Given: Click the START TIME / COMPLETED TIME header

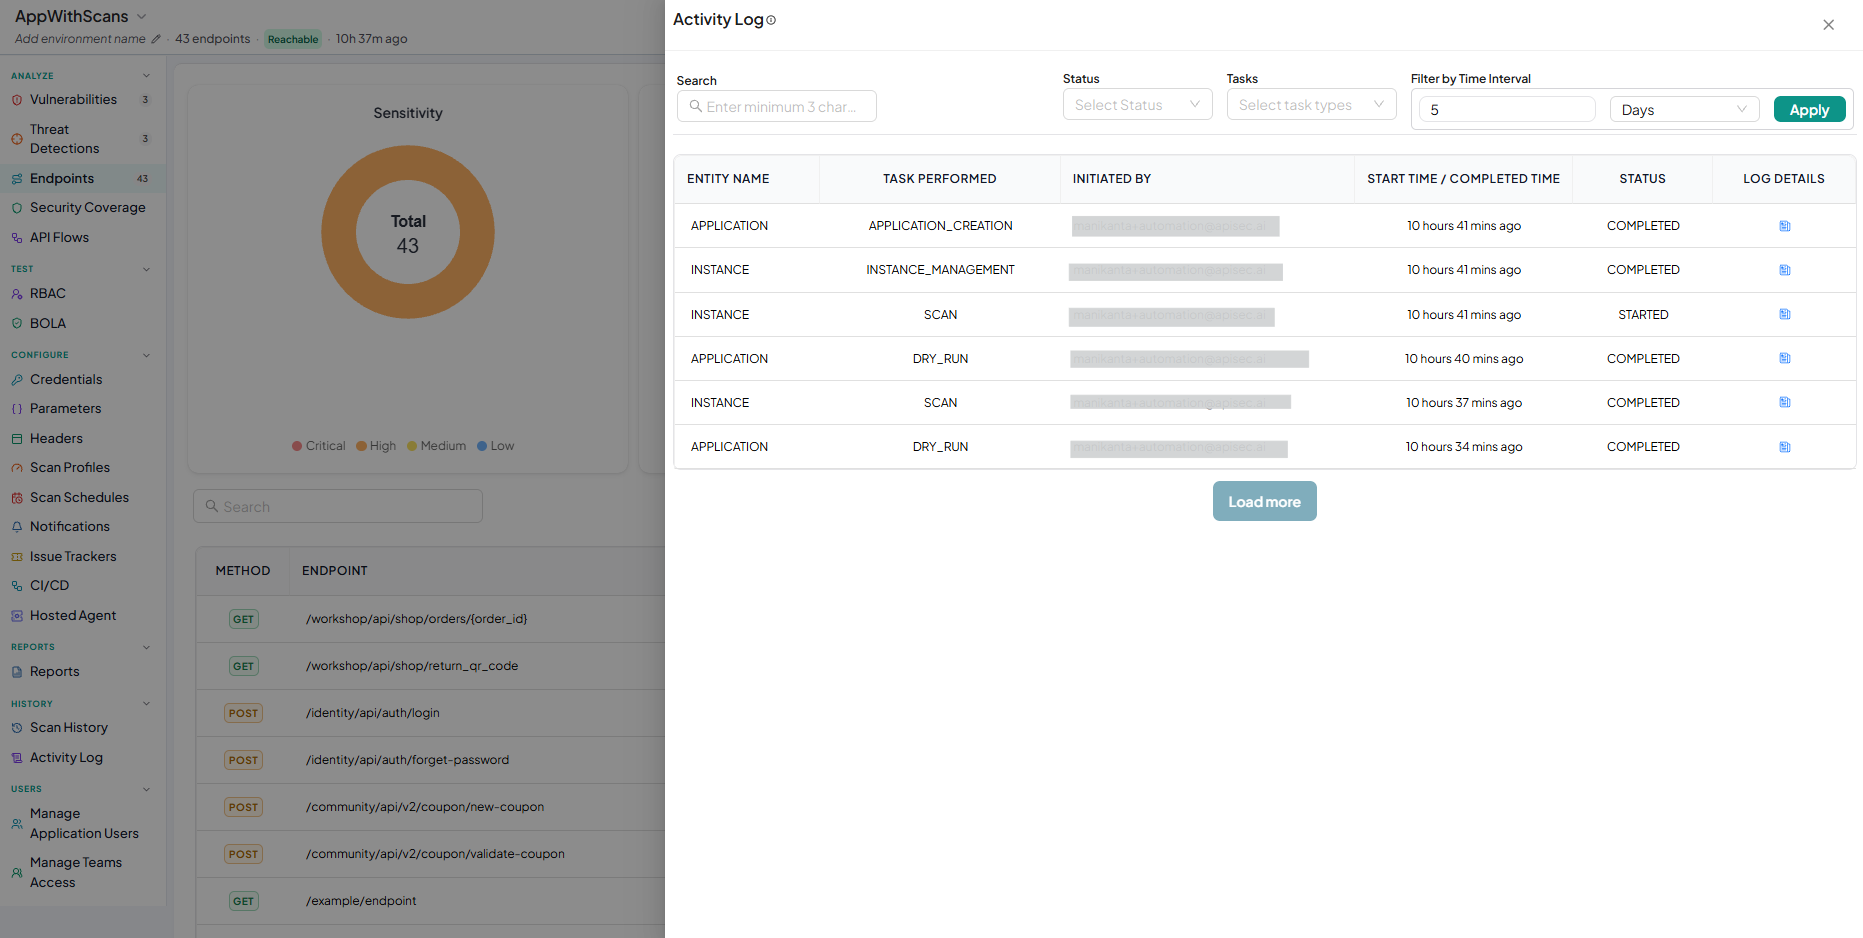Looking at the screenshot, I should point(1463,179).
